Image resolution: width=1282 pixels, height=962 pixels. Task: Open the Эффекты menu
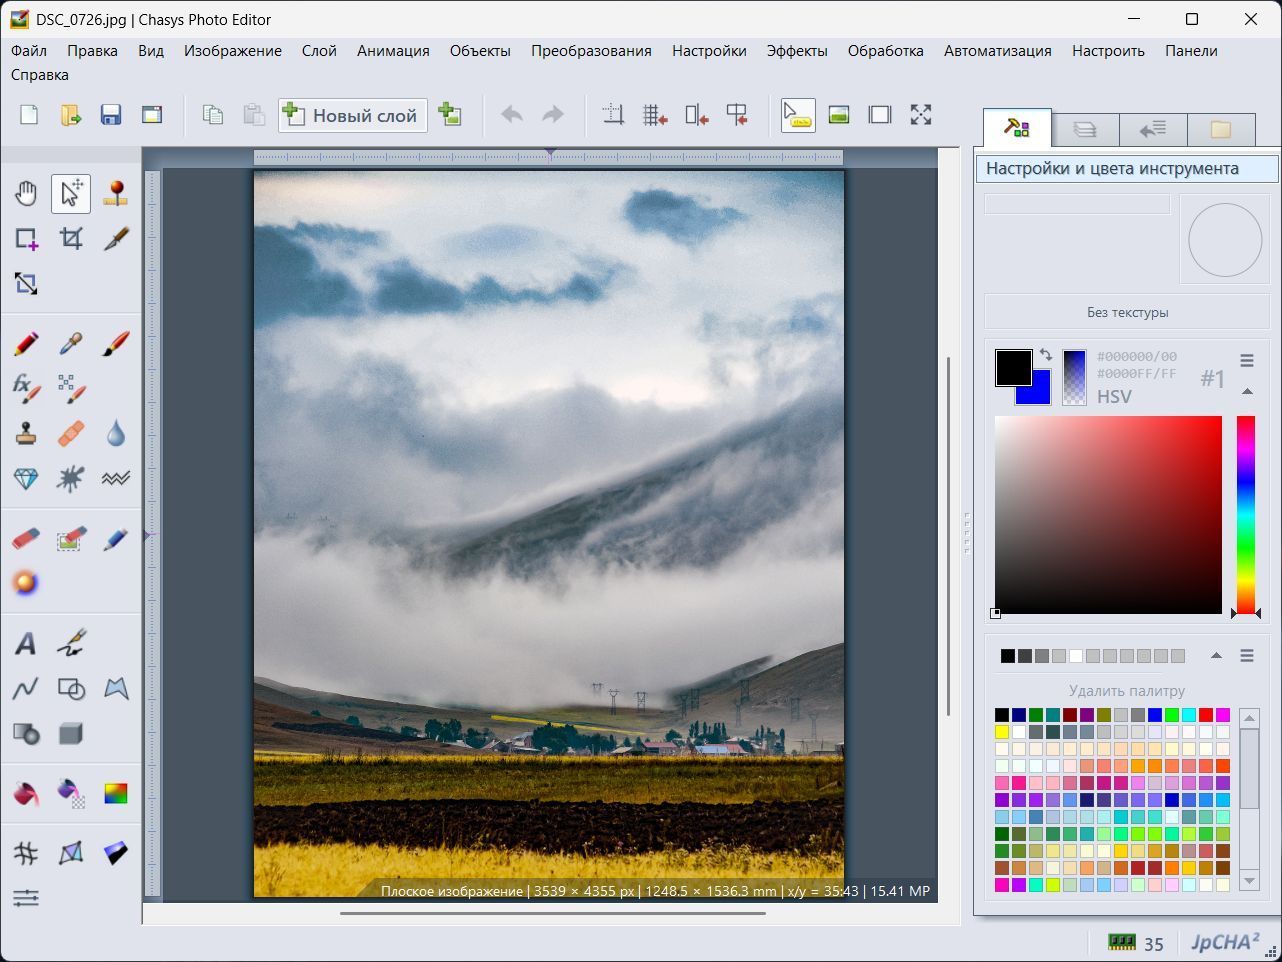(797, 50)
